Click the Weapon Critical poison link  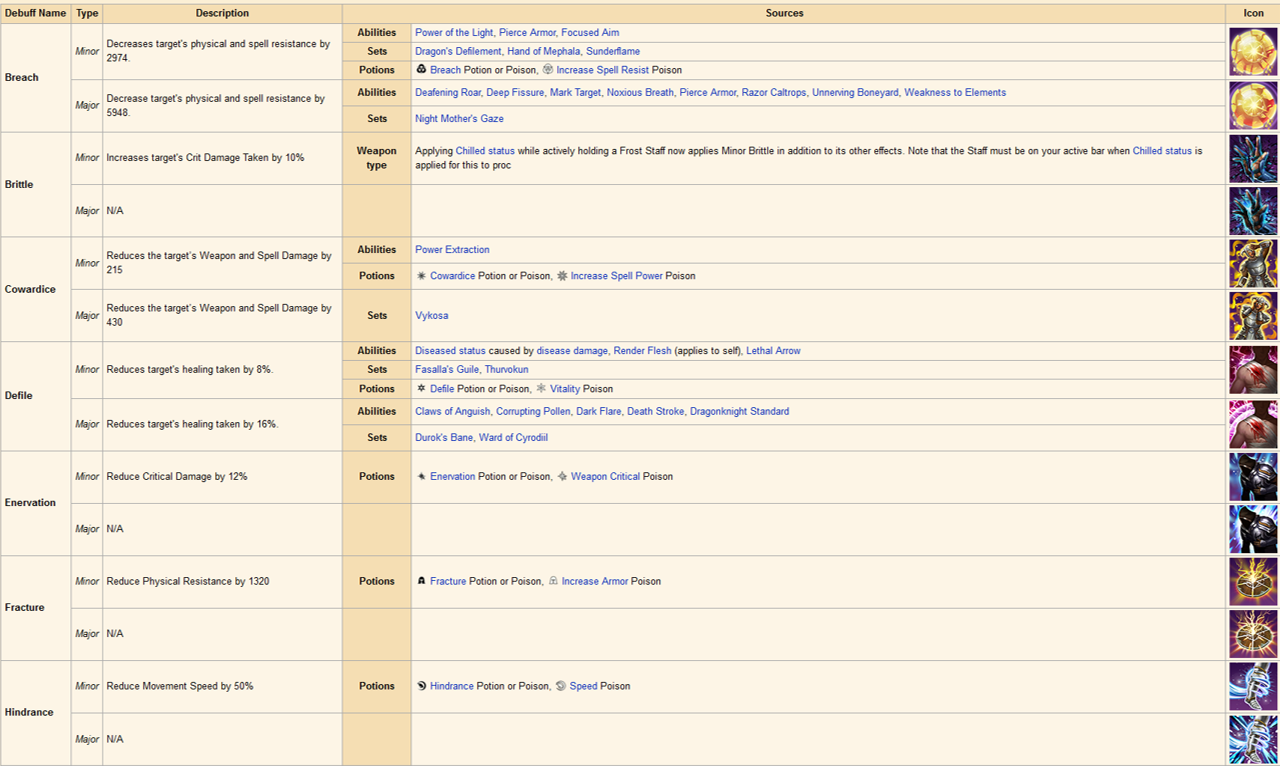pos(605,476)
